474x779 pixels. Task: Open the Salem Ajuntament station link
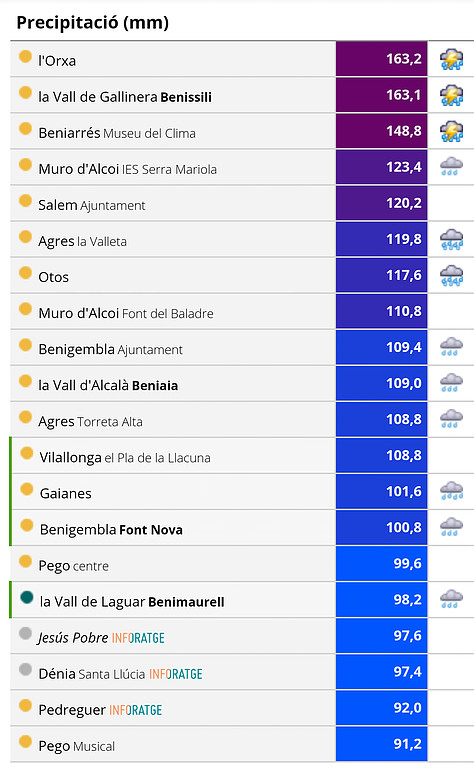point(92,205)
